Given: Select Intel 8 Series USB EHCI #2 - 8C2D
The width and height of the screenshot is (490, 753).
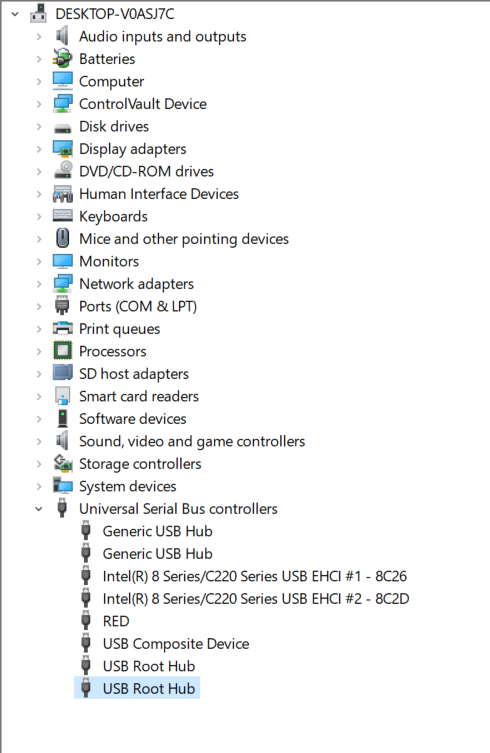Looking at the screenshot, I should [x=256, y=598].
